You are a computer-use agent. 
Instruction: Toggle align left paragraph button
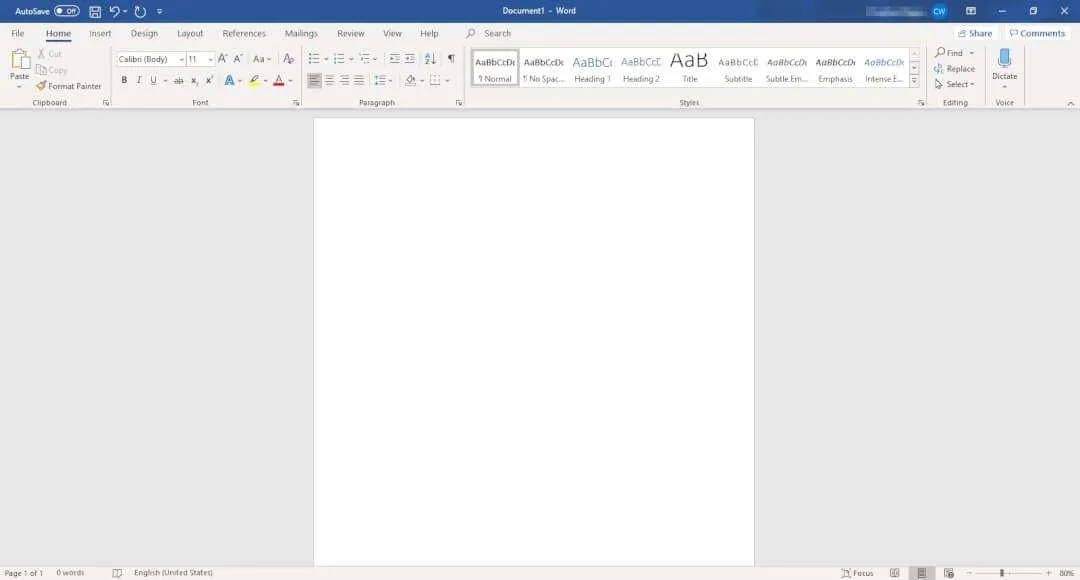pos(314,81)
